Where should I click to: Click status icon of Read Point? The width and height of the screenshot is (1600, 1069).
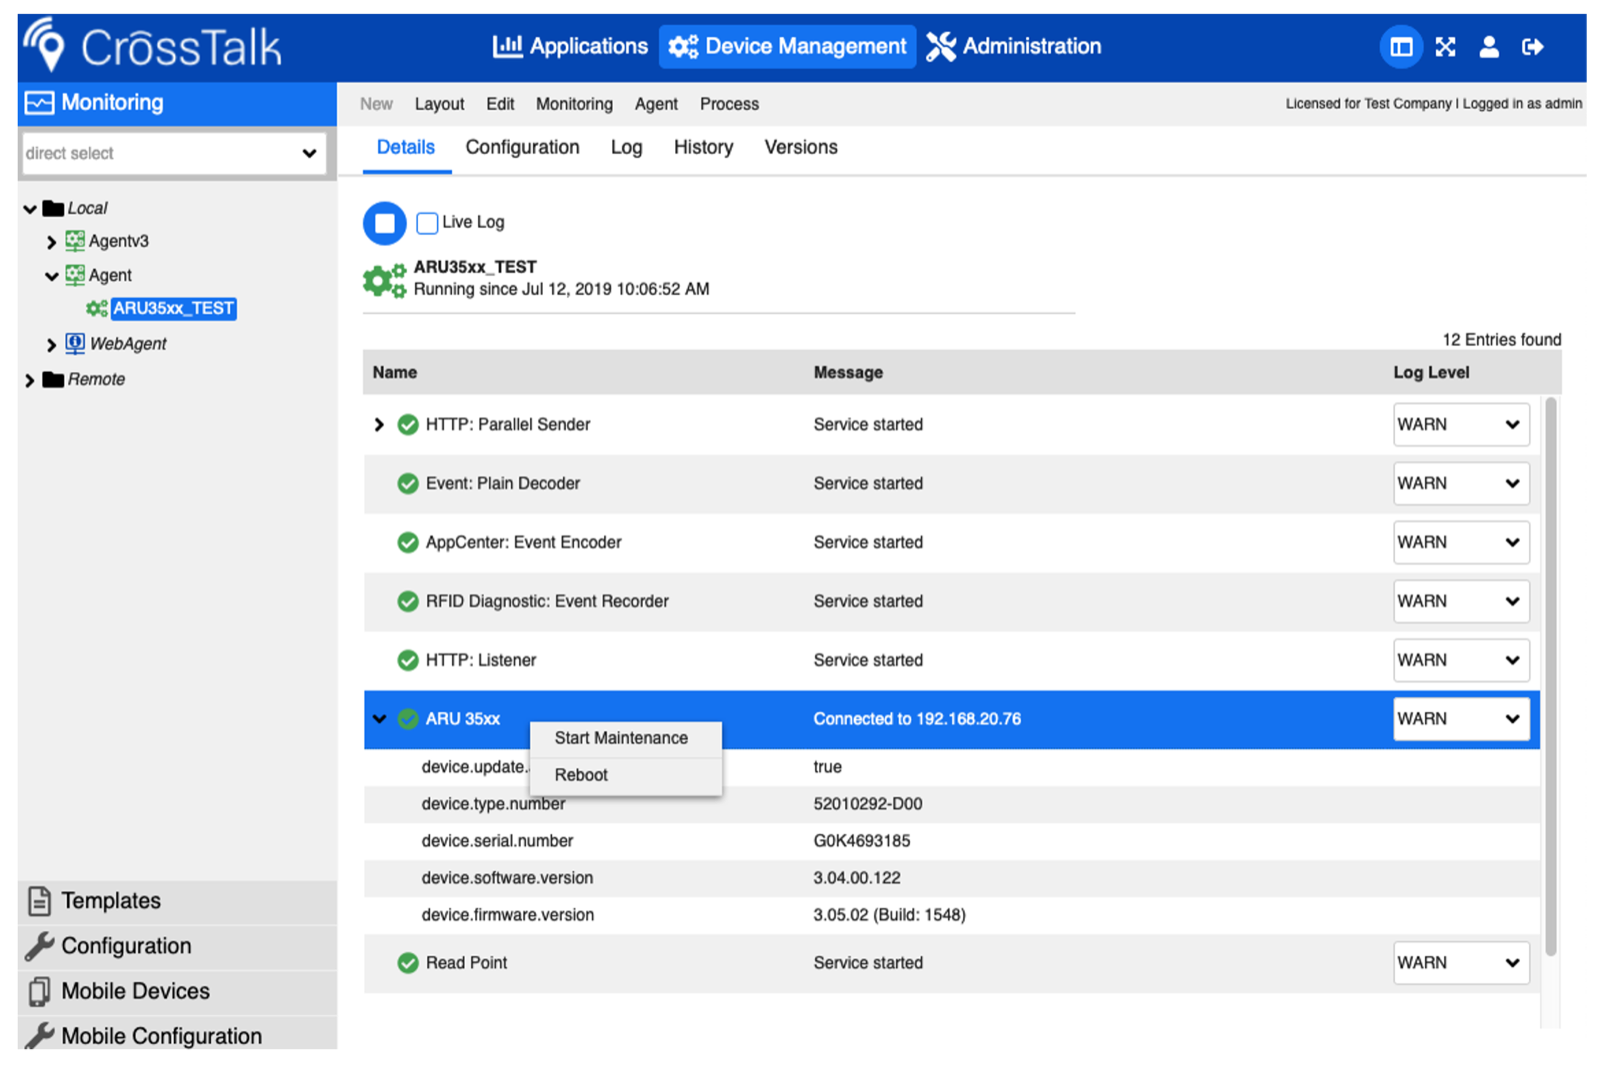pyautogui.click(x=408, y=963)
